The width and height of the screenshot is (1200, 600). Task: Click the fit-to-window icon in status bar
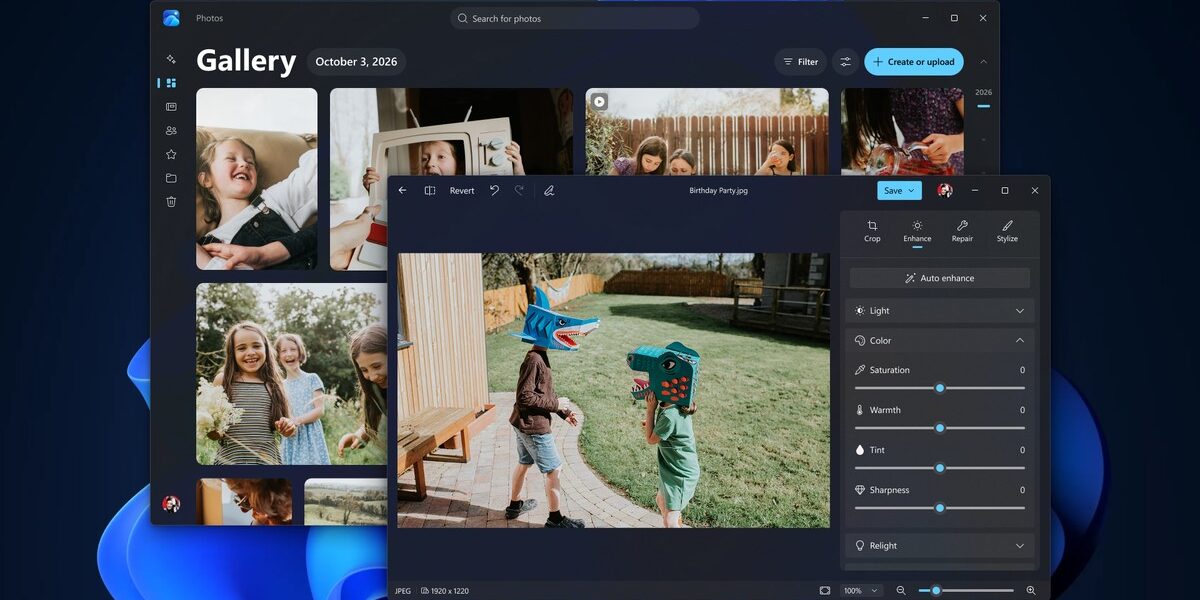(x=825, y=591)
